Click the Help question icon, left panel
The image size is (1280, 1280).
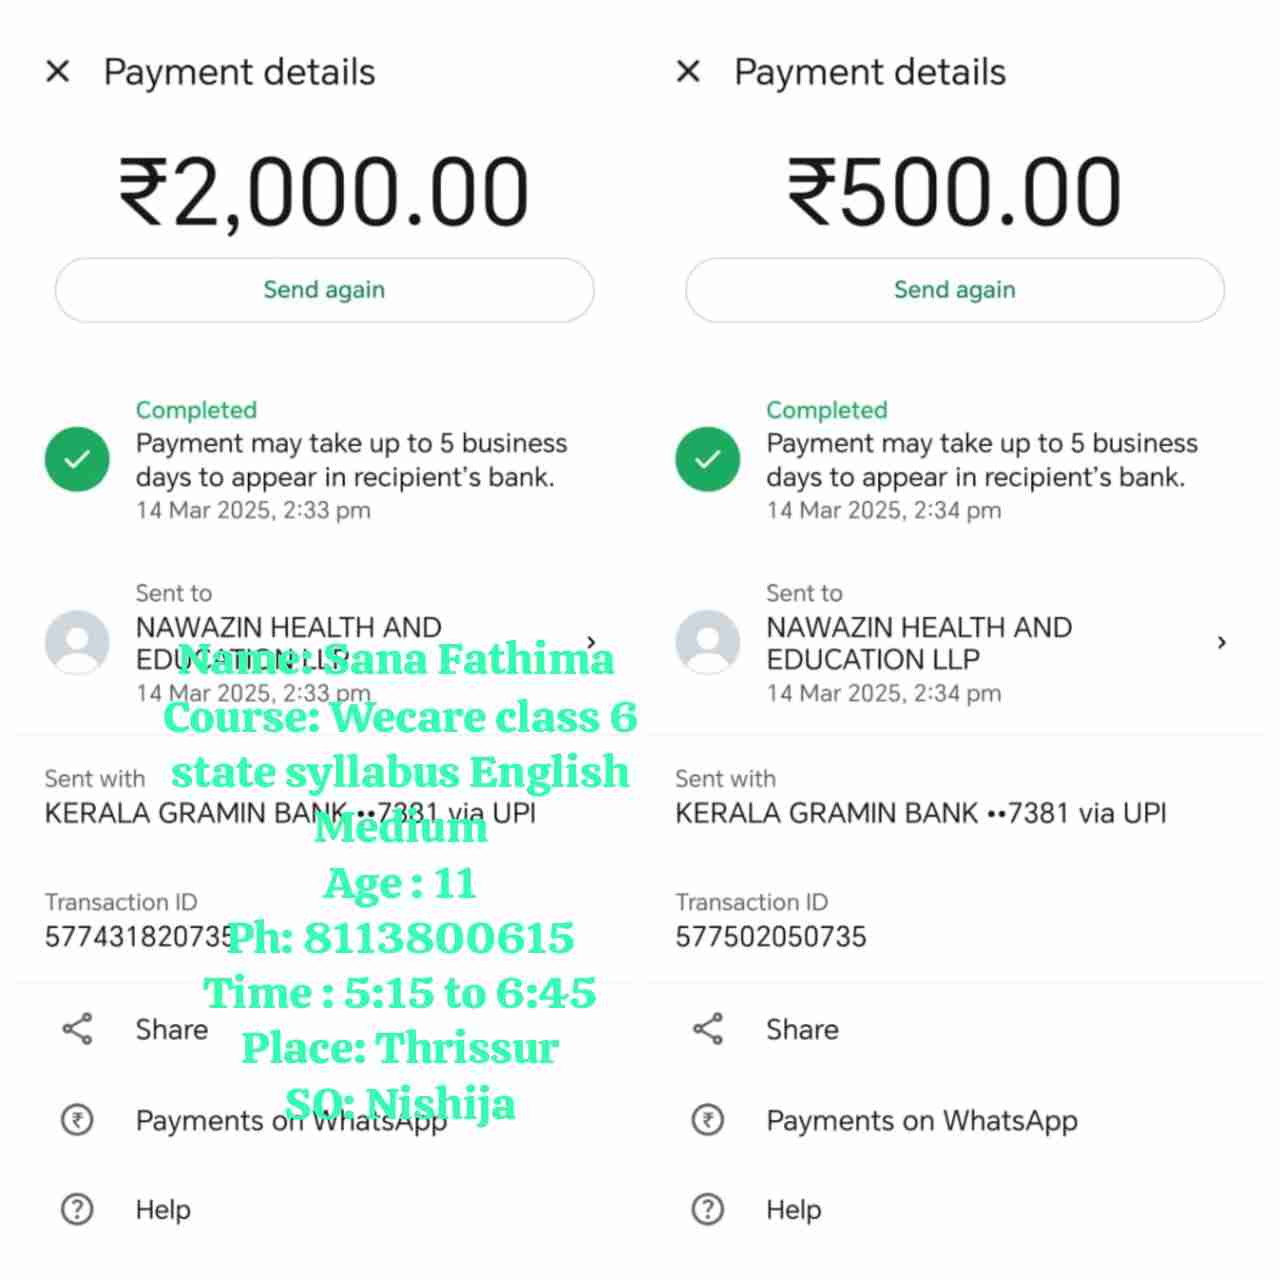77,1210
